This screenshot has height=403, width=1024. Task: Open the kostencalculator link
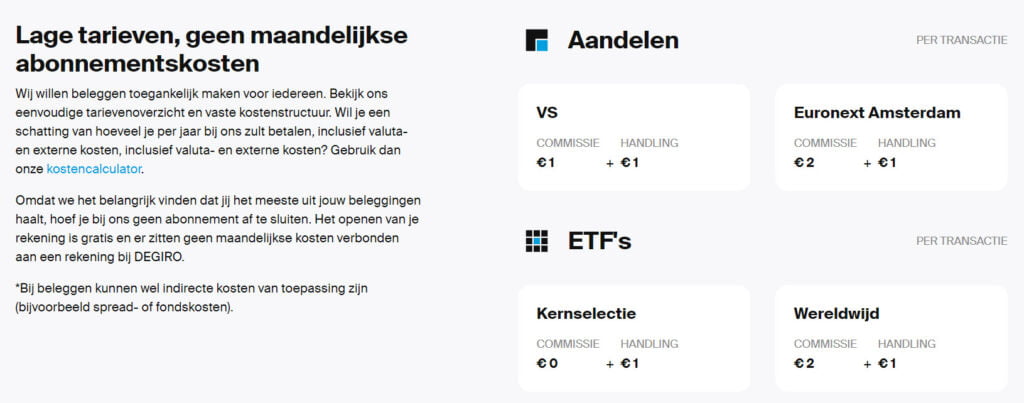94,169
